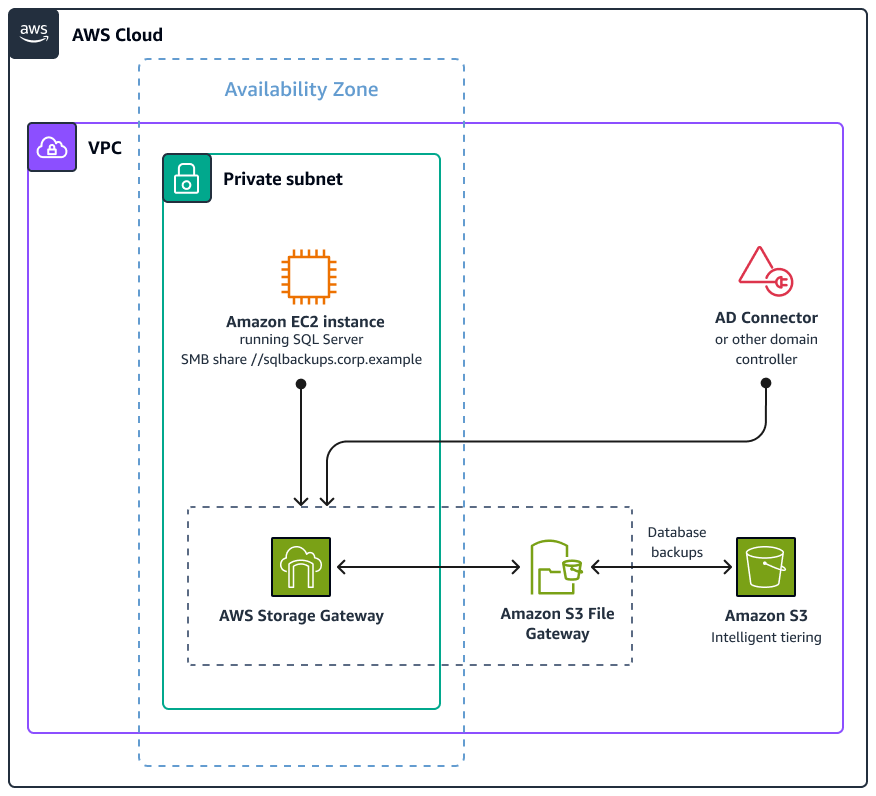Click the Amazon S3 File Gateway icon
876x796 pixels.
click(x=556, y=566)
